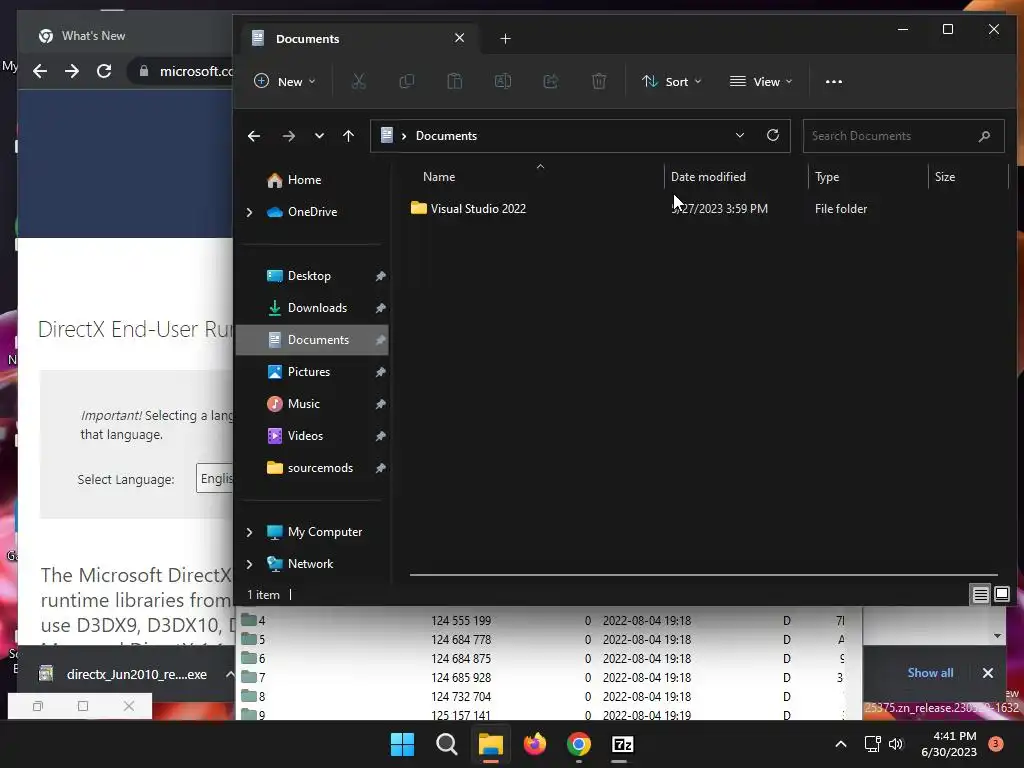Click Chrome's forward arrow button

[x=72, y=71]
